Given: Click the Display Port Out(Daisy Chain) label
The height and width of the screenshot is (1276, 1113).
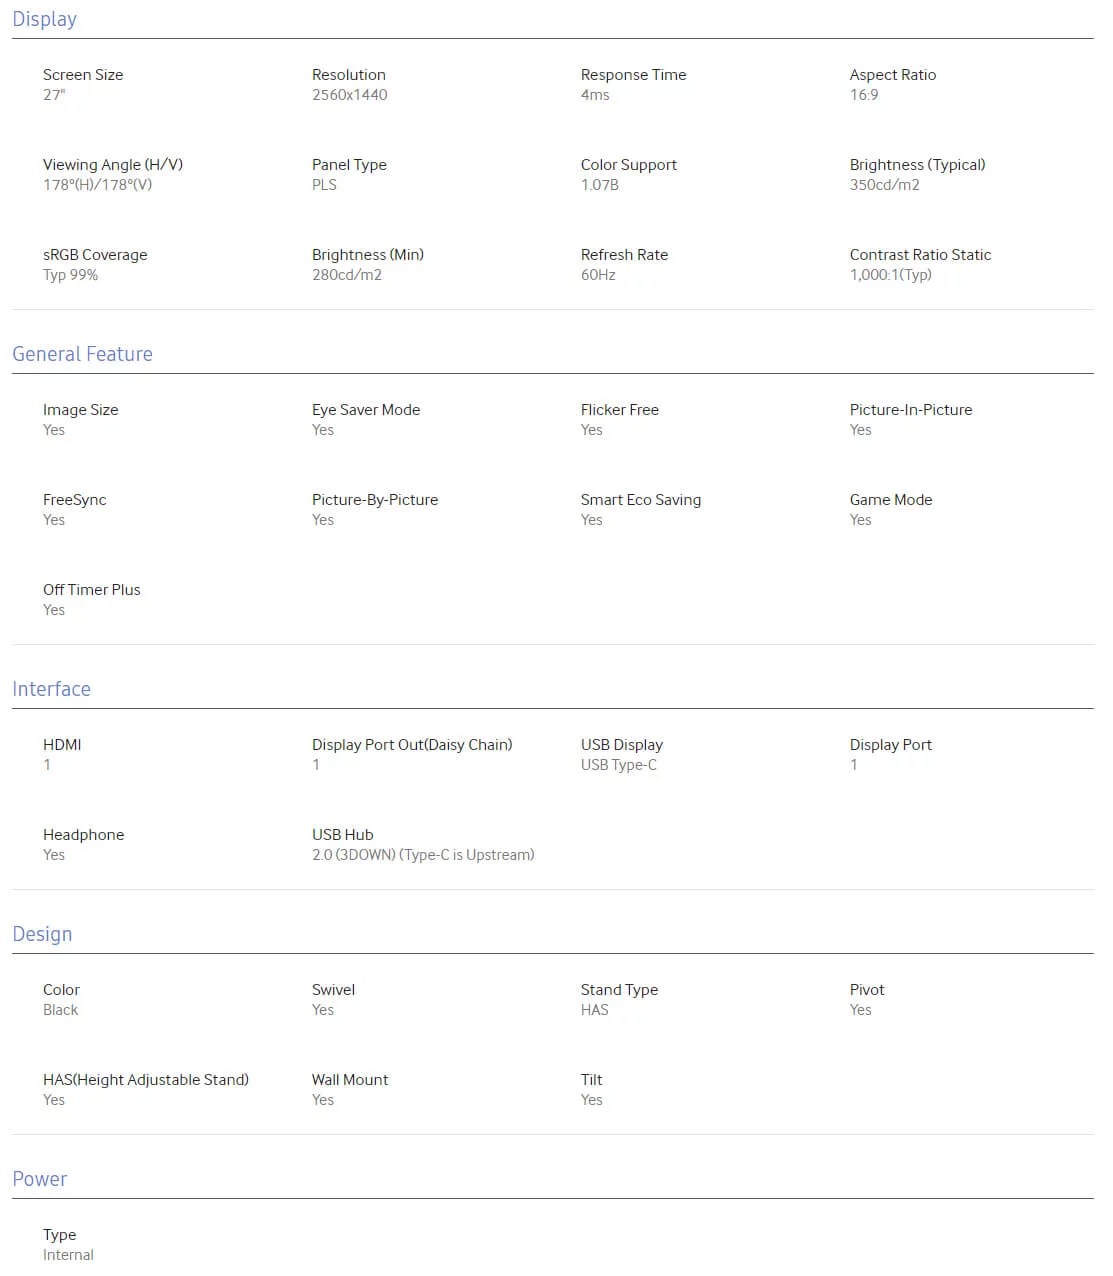Looking at the screenshot, I should pyautogui.click(x=411, y=745).
